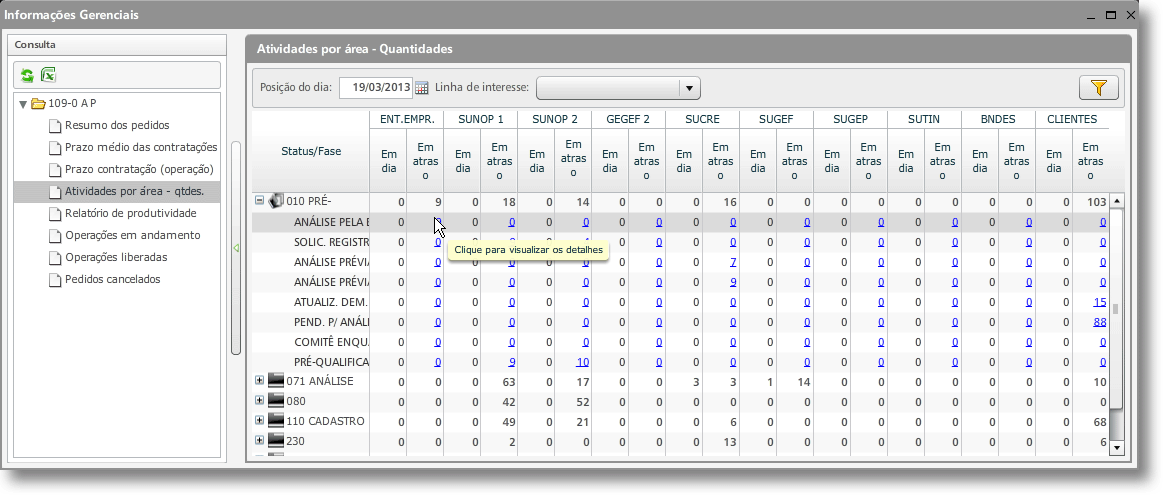Select Prazo contratação (operação) item
1163x495 pixels.
(x=139, y=169)
